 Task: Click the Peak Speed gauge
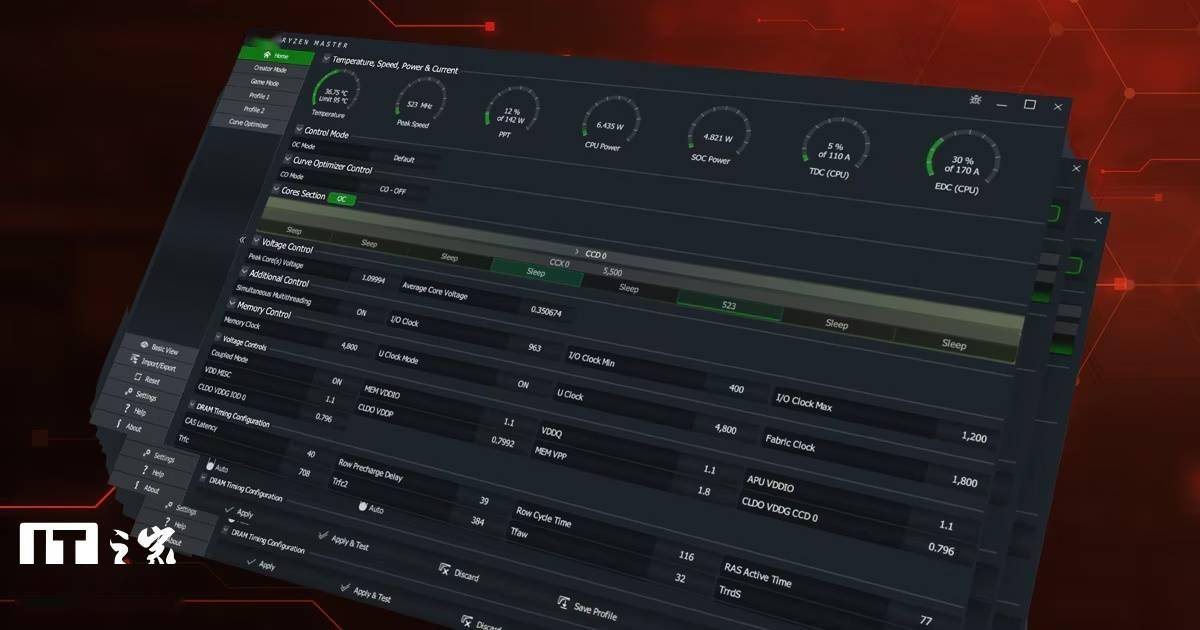tap(420, 103)
